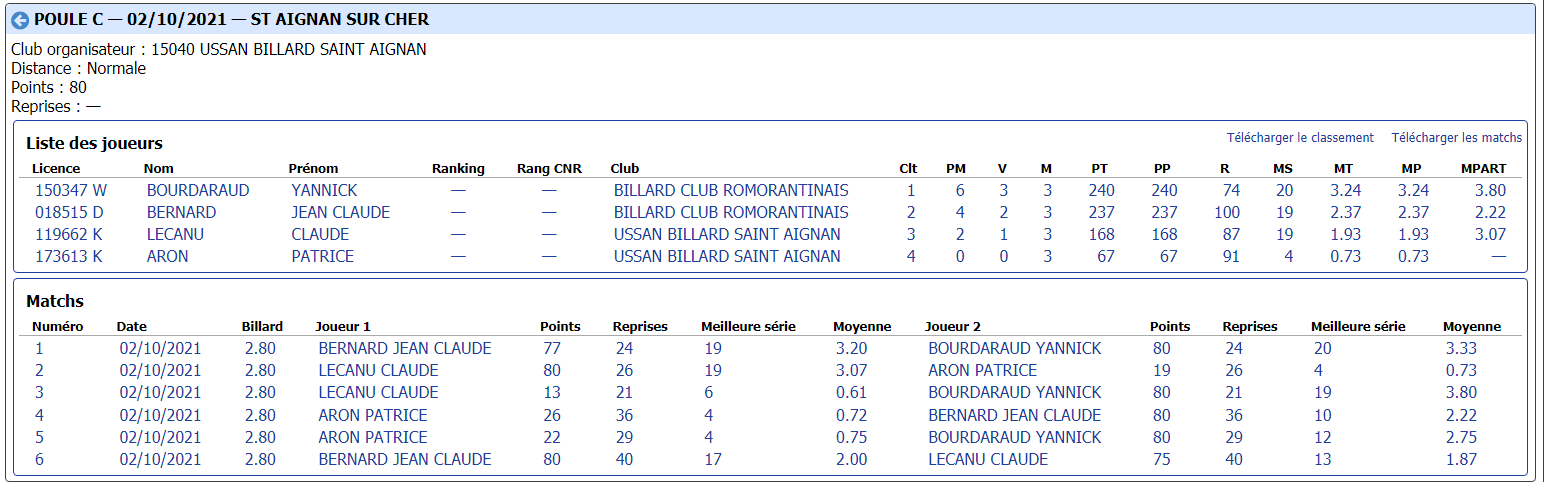
Task: Click club name in BOURDARAUD's row
Action: click(x=731, y=190)
